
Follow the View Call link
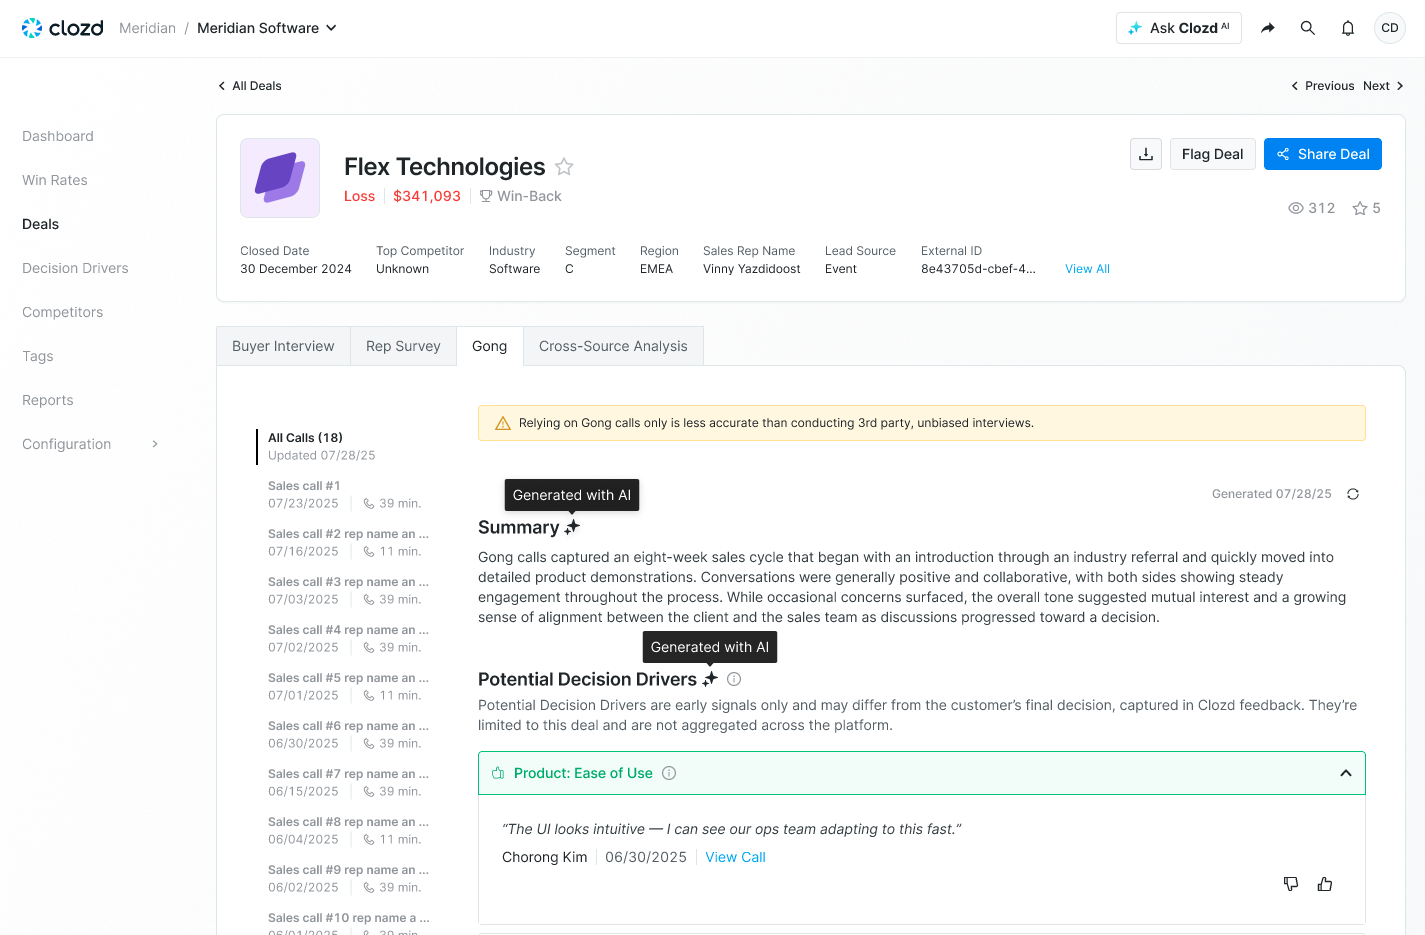(x=735, y=857)
